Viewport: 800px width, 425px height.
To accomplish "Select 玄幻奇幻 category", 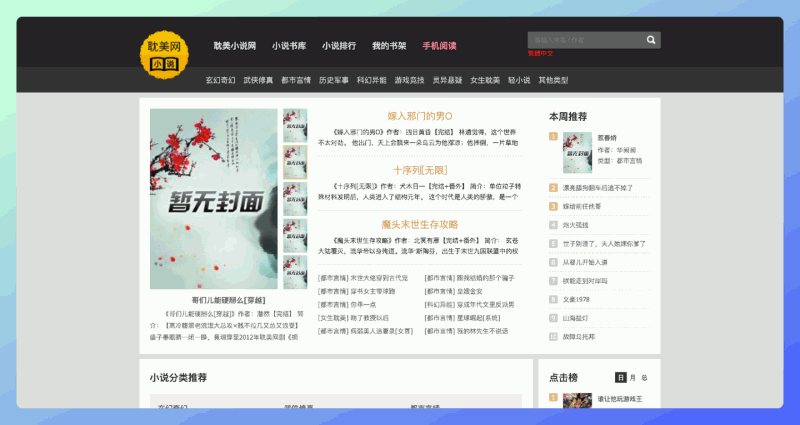I will (220, 80).
